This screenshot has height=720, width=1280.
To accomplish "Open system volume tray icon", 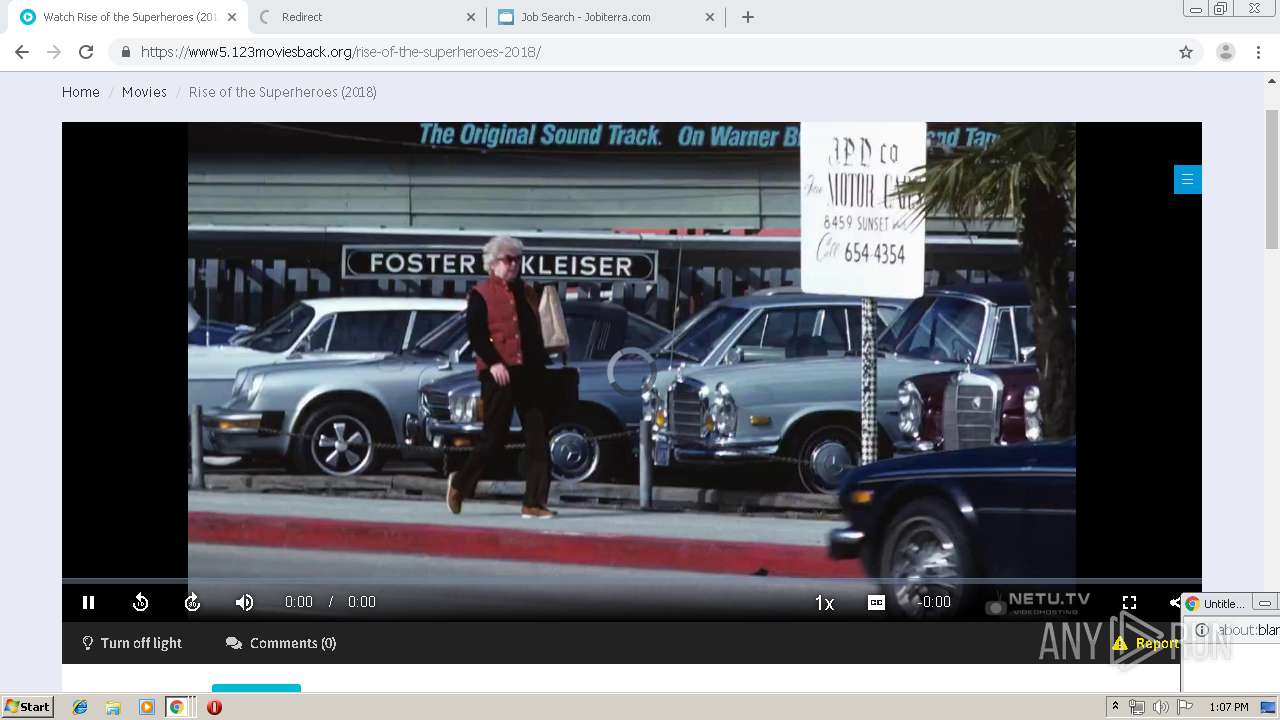I will [x=1161, y=707].
